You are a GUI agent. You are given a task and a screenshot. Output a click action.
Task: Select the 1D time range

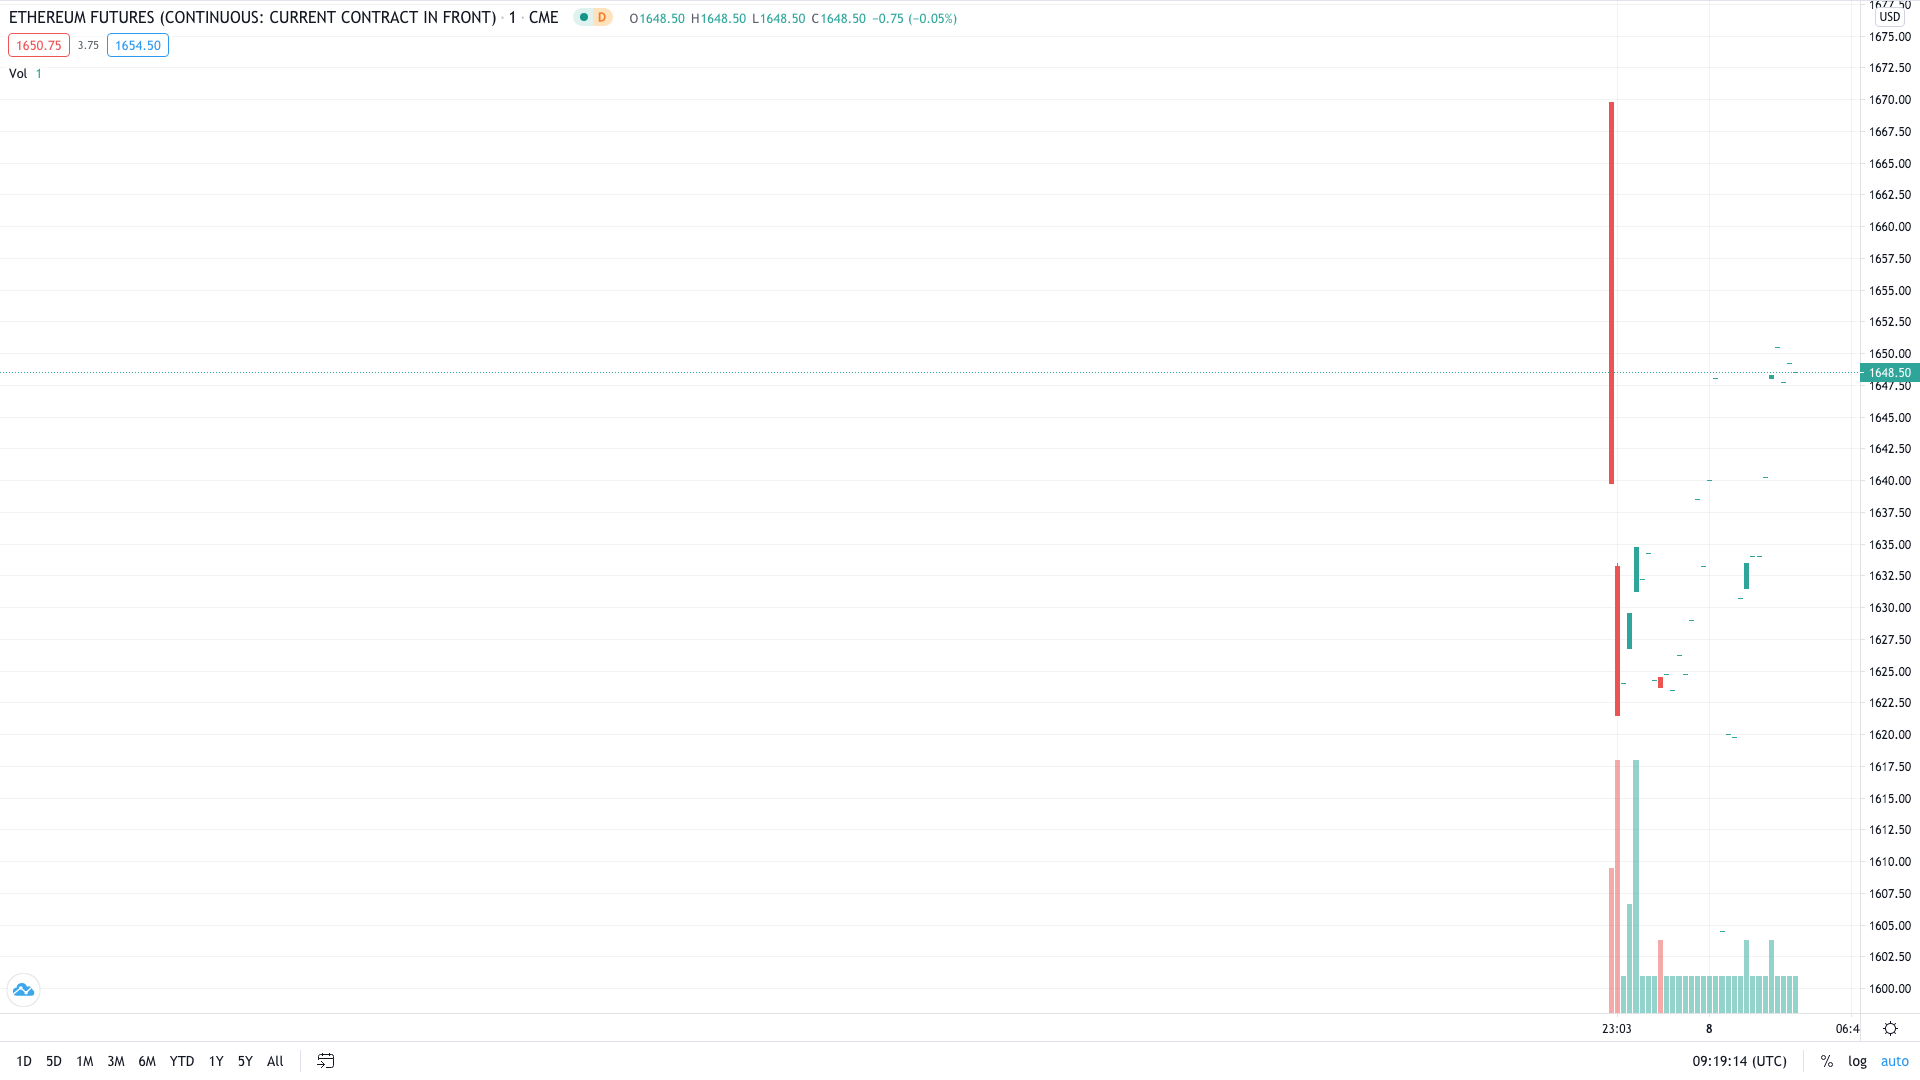24,1061
